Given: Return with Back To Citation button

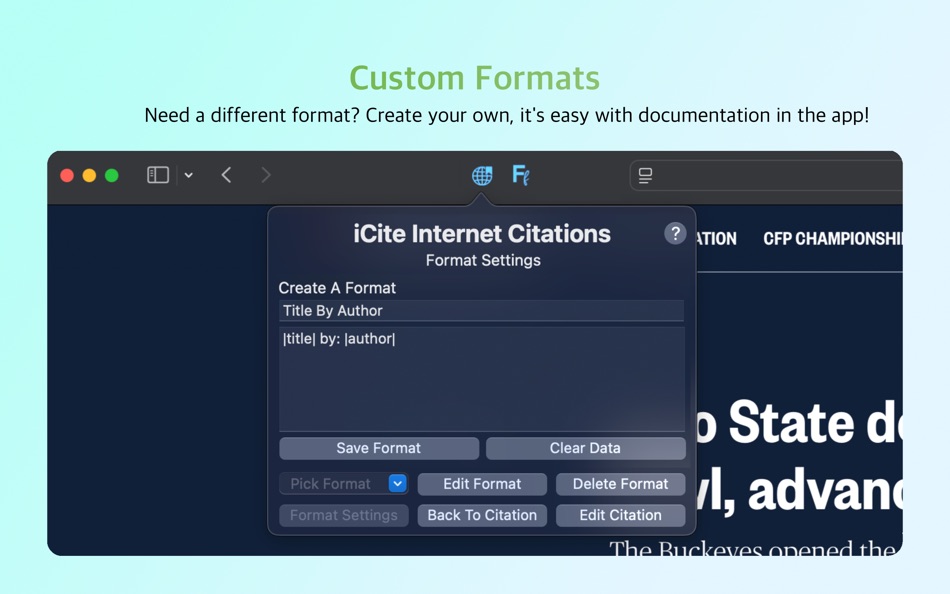Looking at the screenshot, I should pyautogui.click(x=482, y=515).
